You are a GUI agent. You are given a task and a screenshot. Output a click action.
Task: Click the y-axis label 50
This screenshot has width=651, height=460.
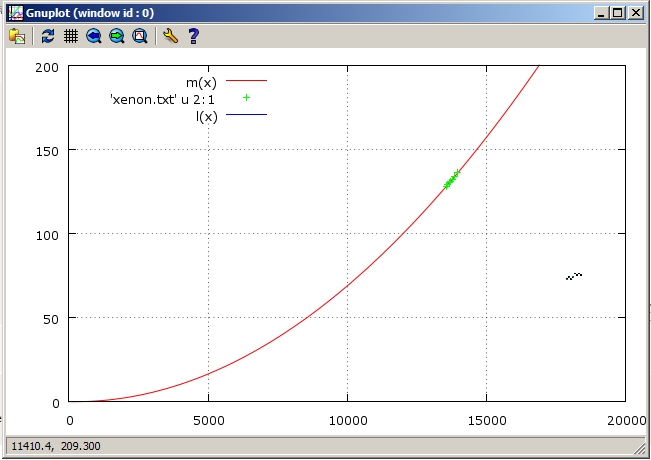pyautogui.click(x=51, y=319)
